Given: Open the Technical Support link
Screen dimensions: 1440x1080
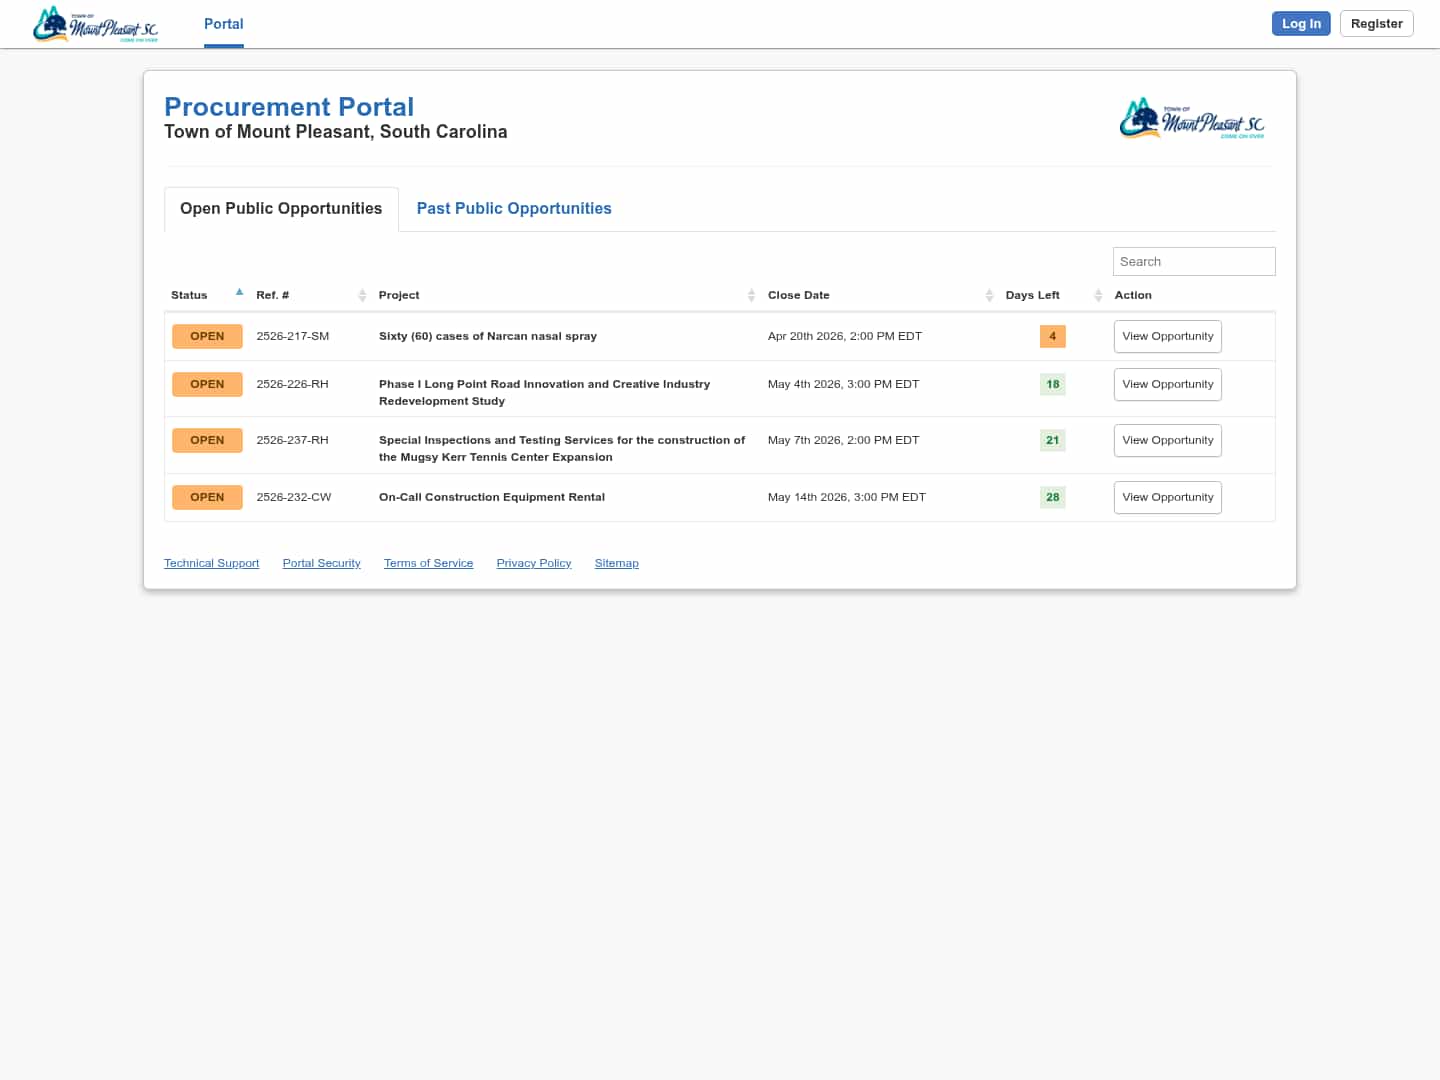Looking at the screenshot, I should 211,563.
